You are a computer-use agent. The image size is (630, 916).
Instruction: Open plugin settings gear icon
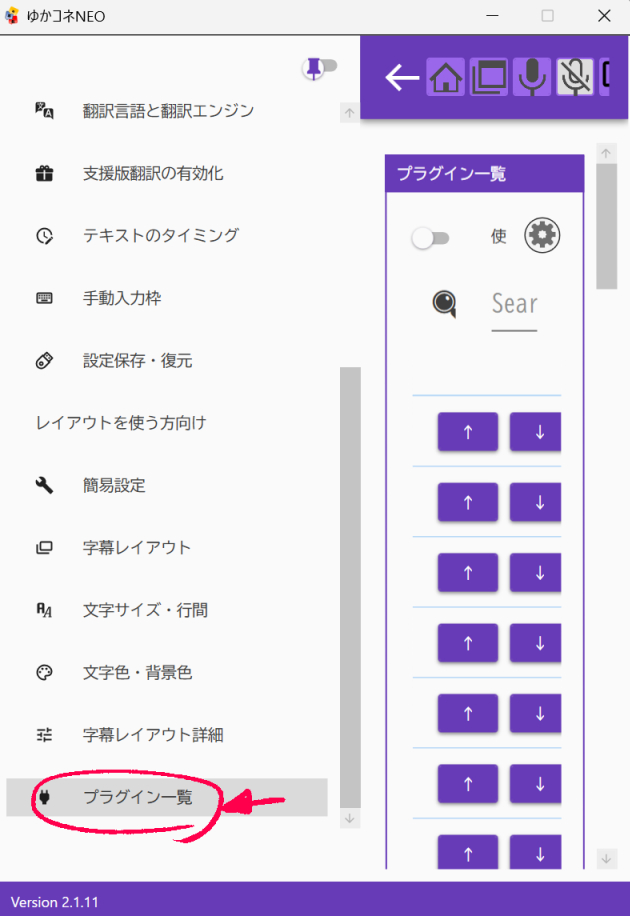pyautogui.click(x=542, y=236)
